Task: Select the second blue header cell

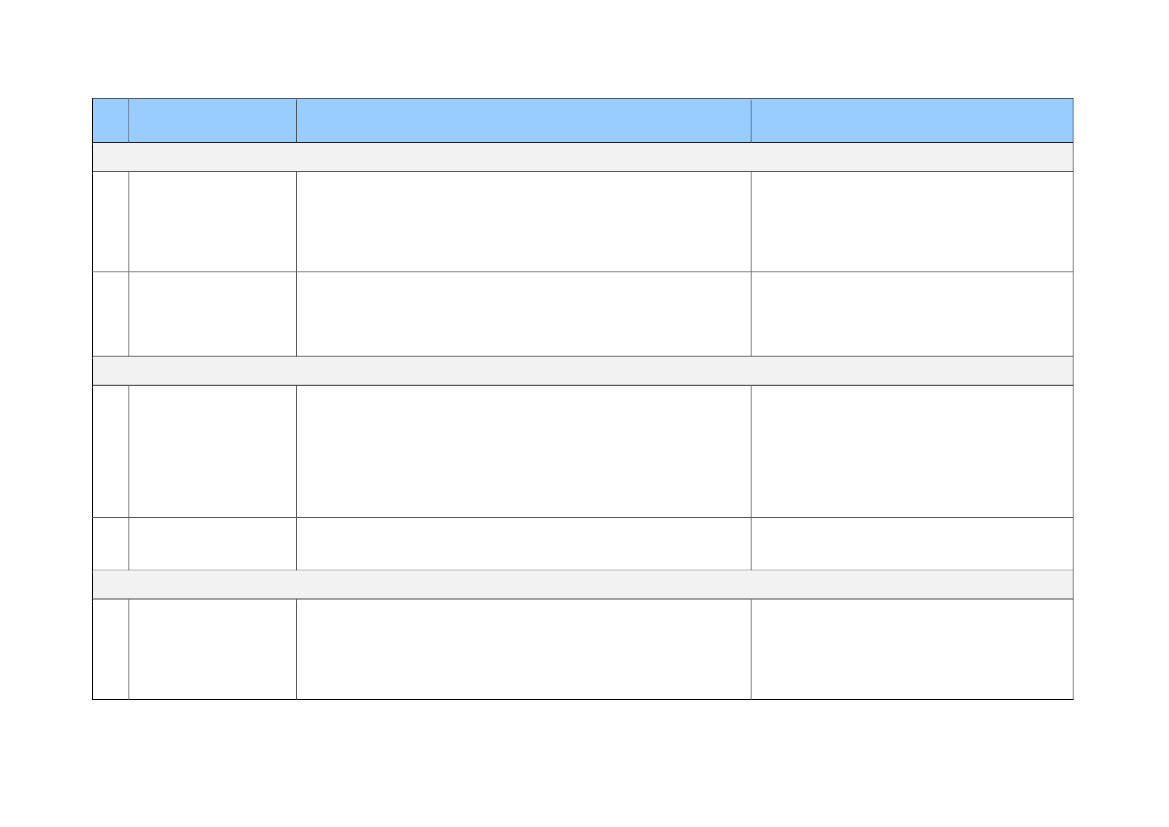Action: (212, 120)
